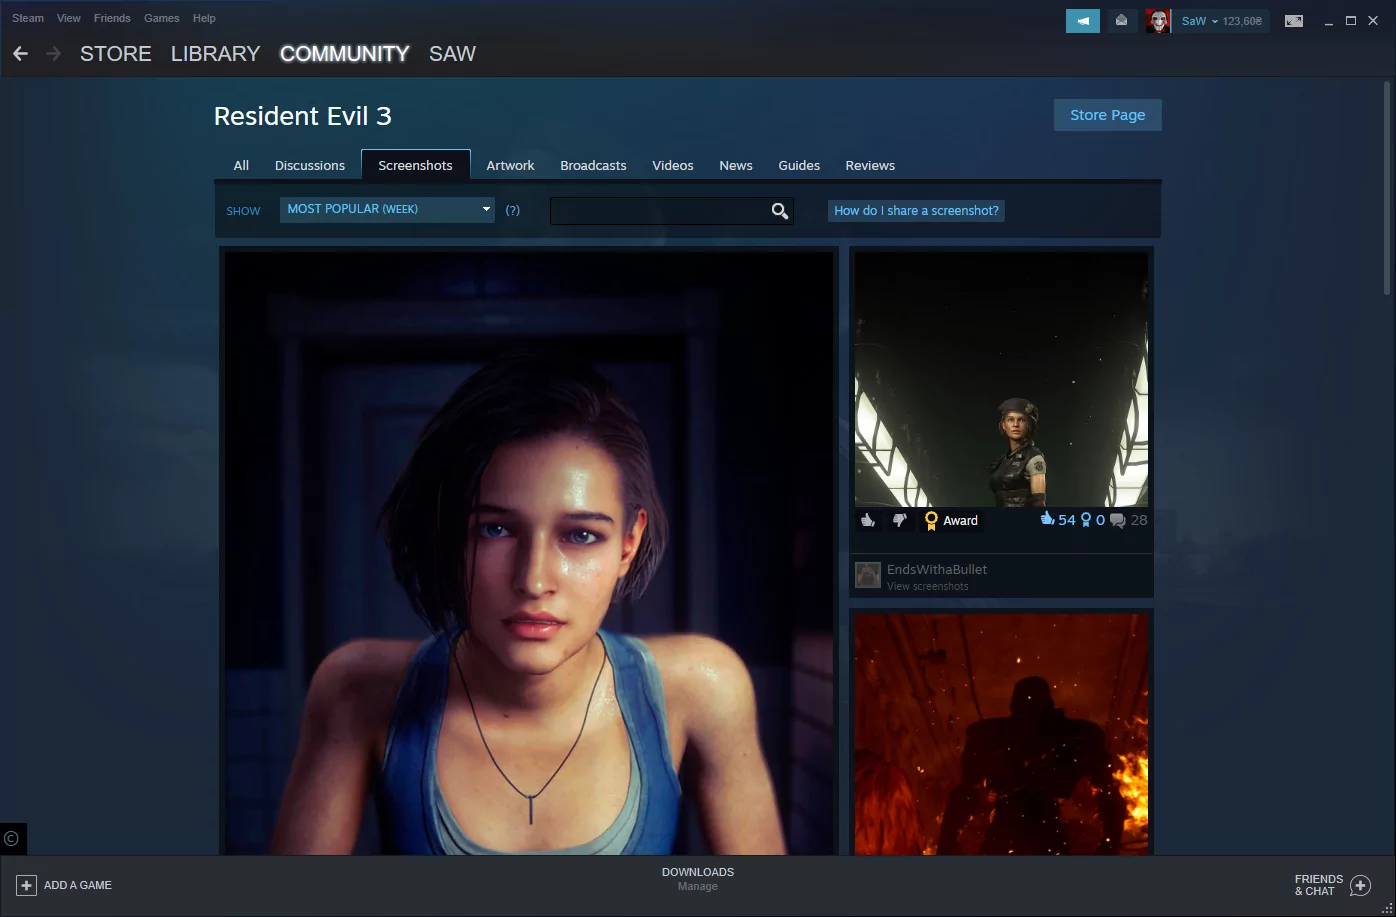Open EndsWithaBullet's profile name link
This screenshot has height=917, width=1396.
point(937,569)
